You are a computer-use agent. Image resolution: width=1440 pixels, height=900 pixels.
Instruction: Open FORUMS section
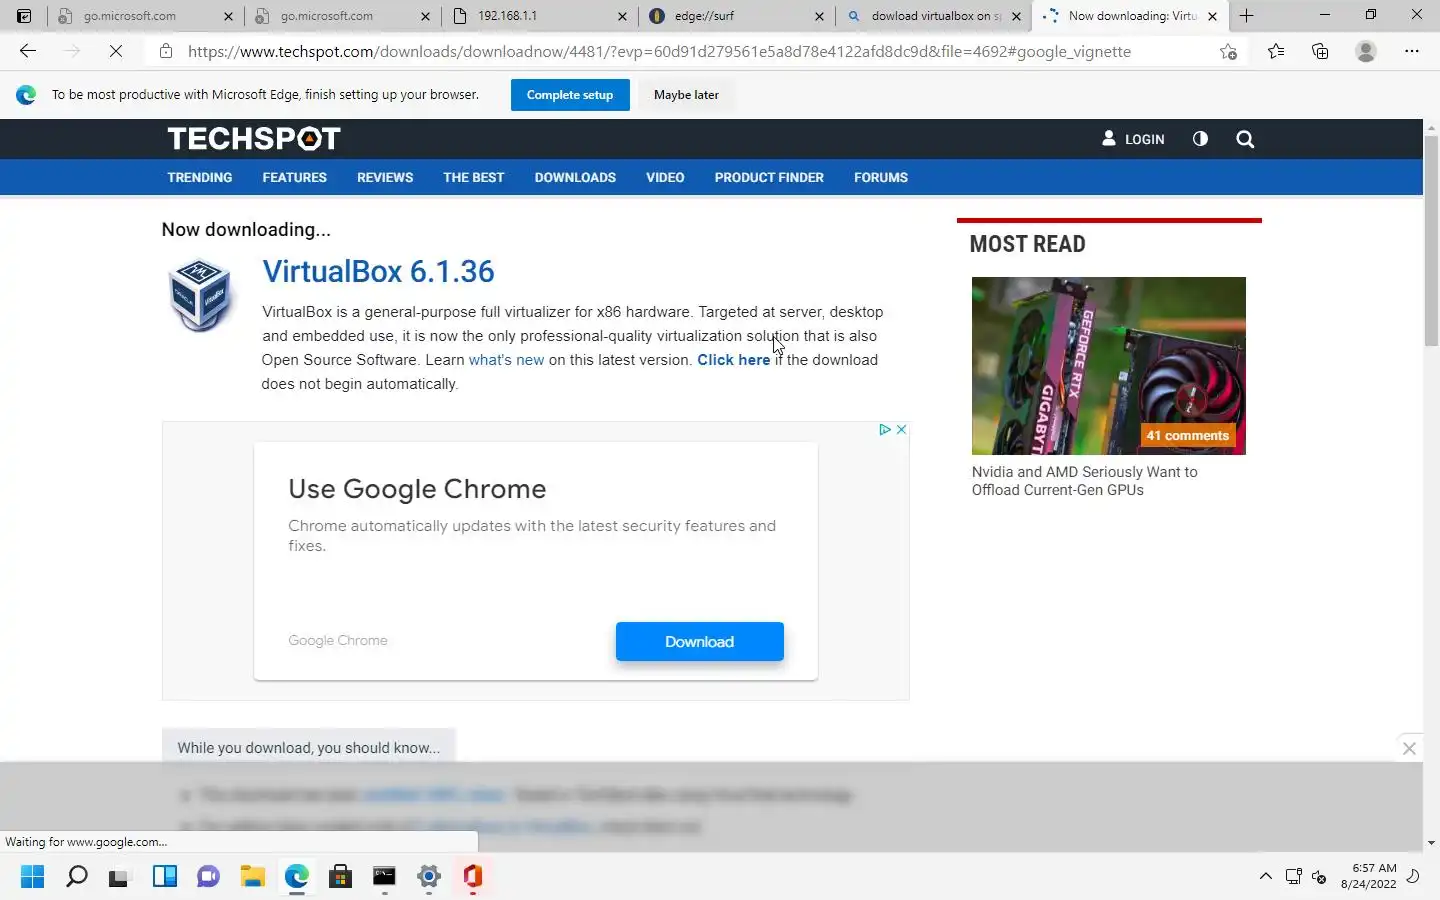[881, 177]
